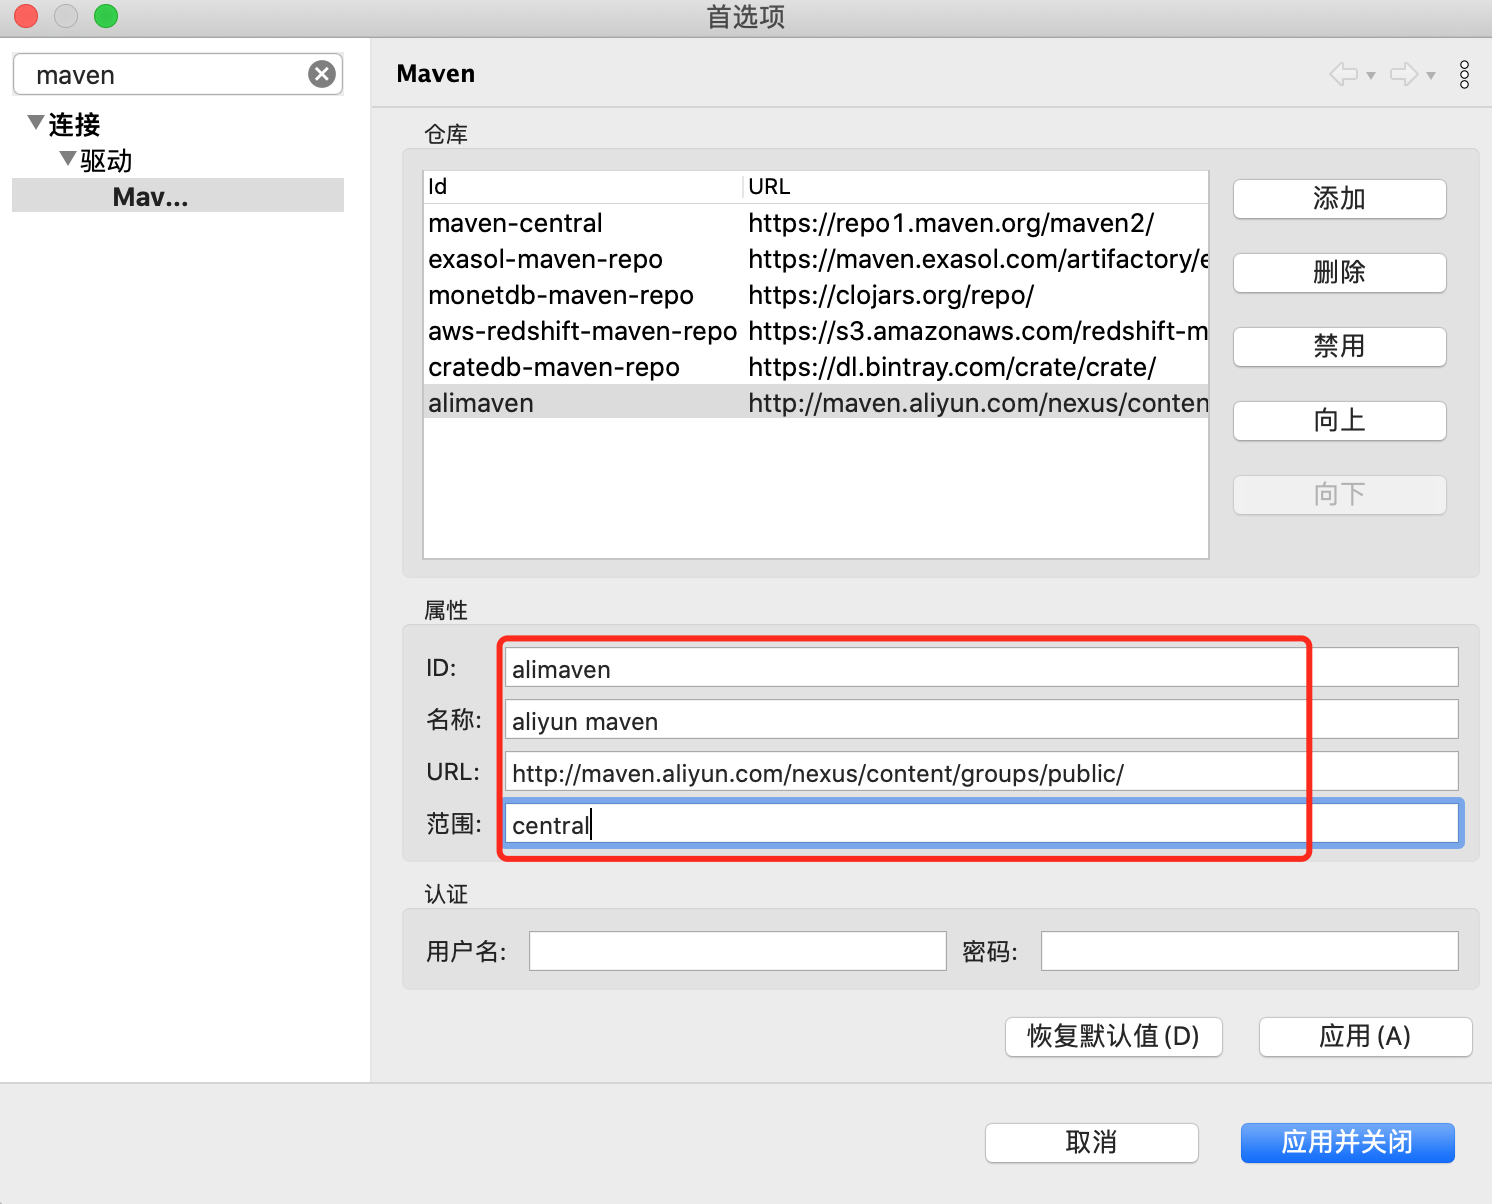Click the Id column header
This screenshot has height=1204, width=1492.
coord(583,187)
